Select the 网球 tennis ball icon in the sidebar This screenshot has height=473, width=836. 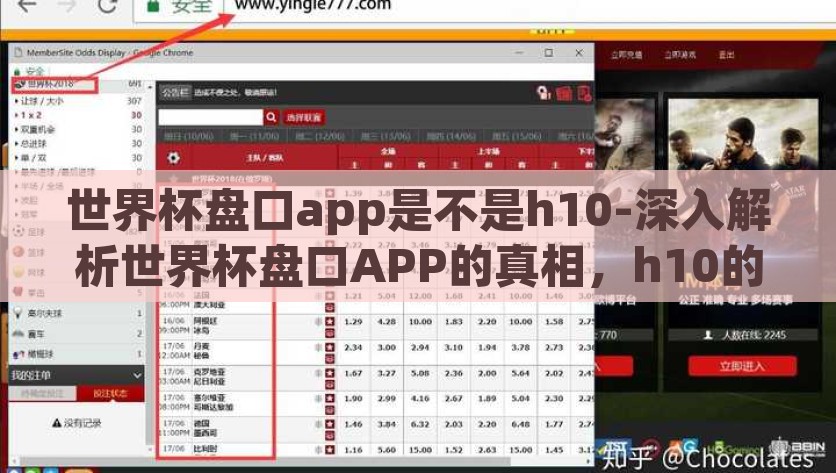[18, 272]
